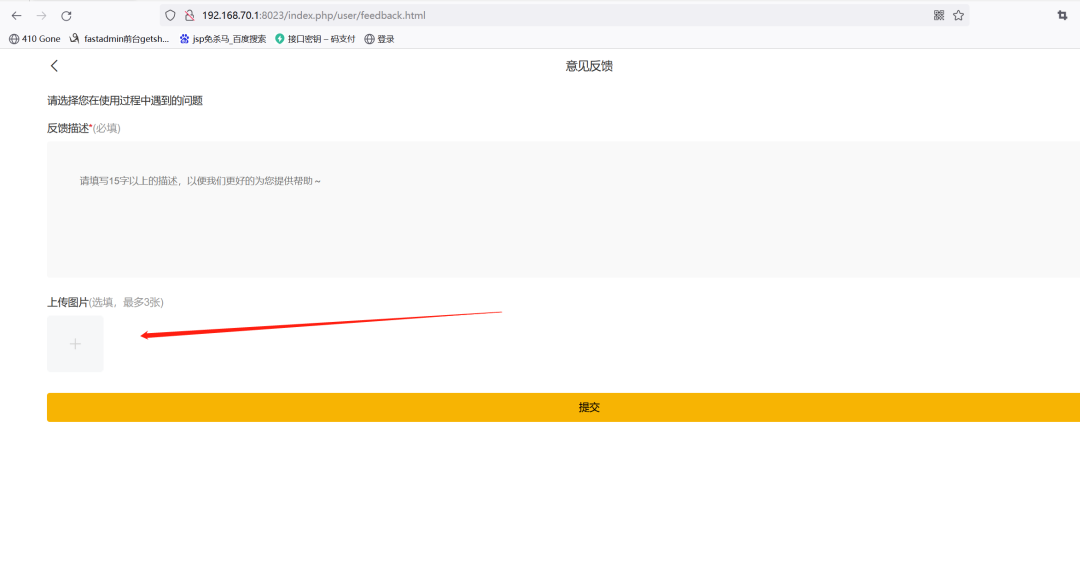Go back with the browser back arrow
The width and height of the screenshot is (1080, 573).
click(17, 15)
